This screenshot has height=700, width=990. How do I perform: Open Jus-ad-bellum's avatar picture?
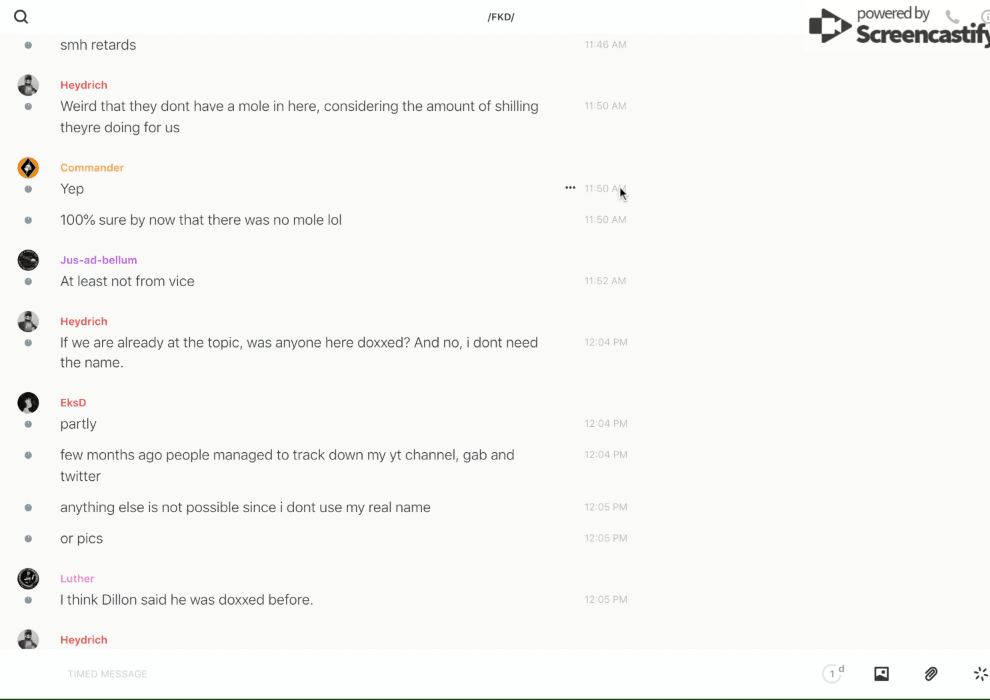pyautogui.click(x=28, y=260)
